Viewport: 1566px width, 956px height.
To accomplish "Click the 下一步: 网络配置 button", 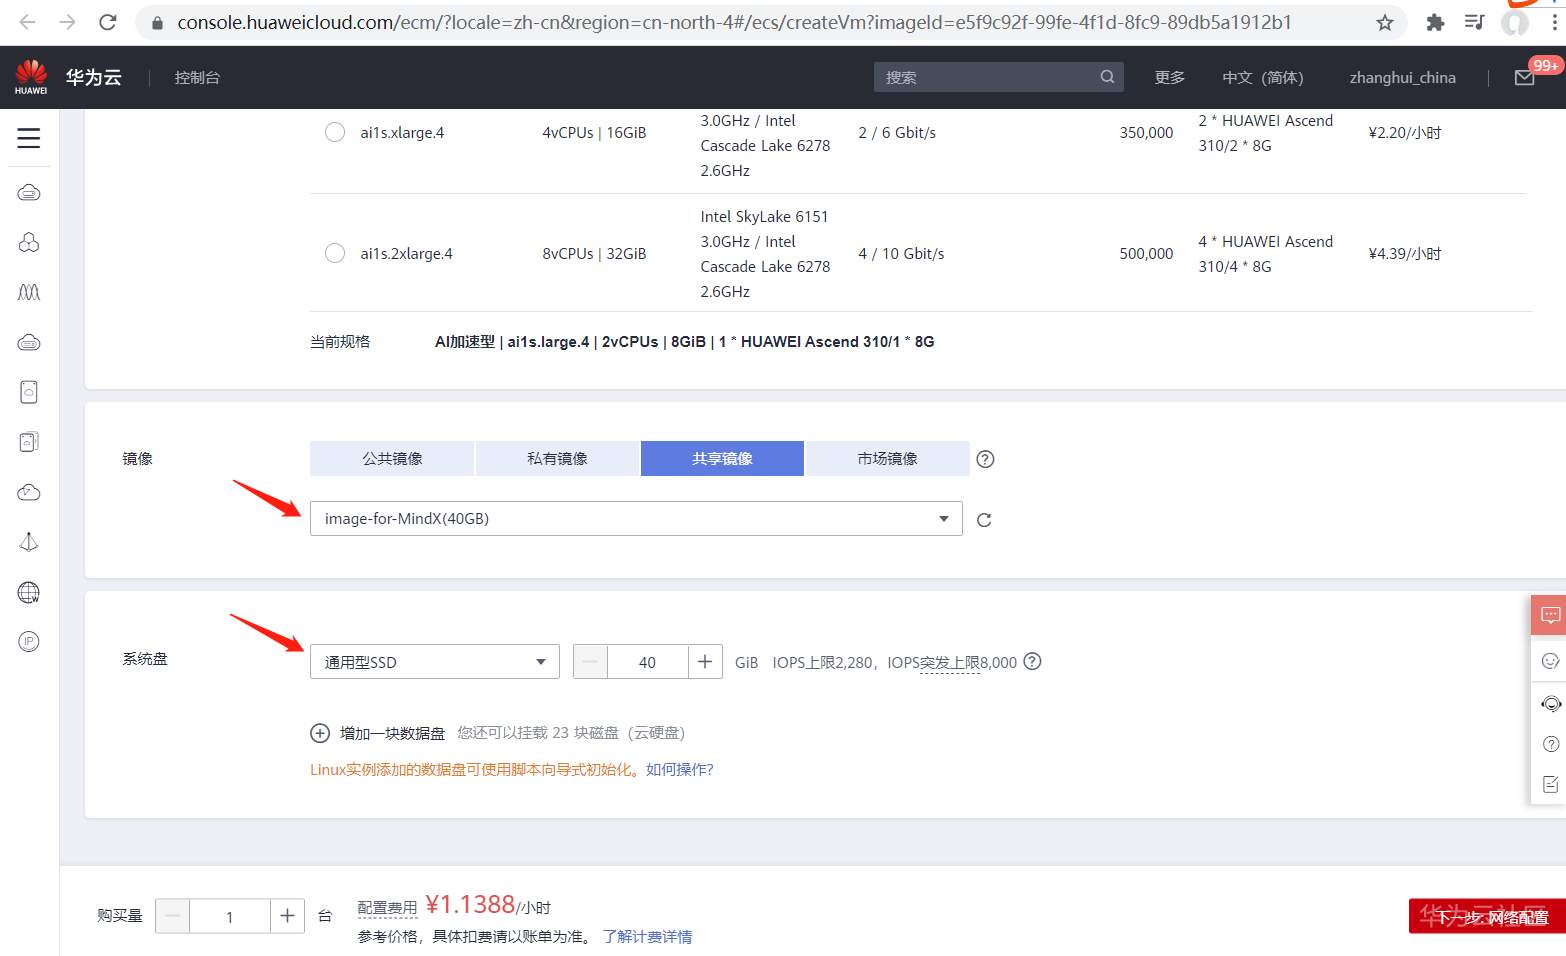I will [1487, 916].
